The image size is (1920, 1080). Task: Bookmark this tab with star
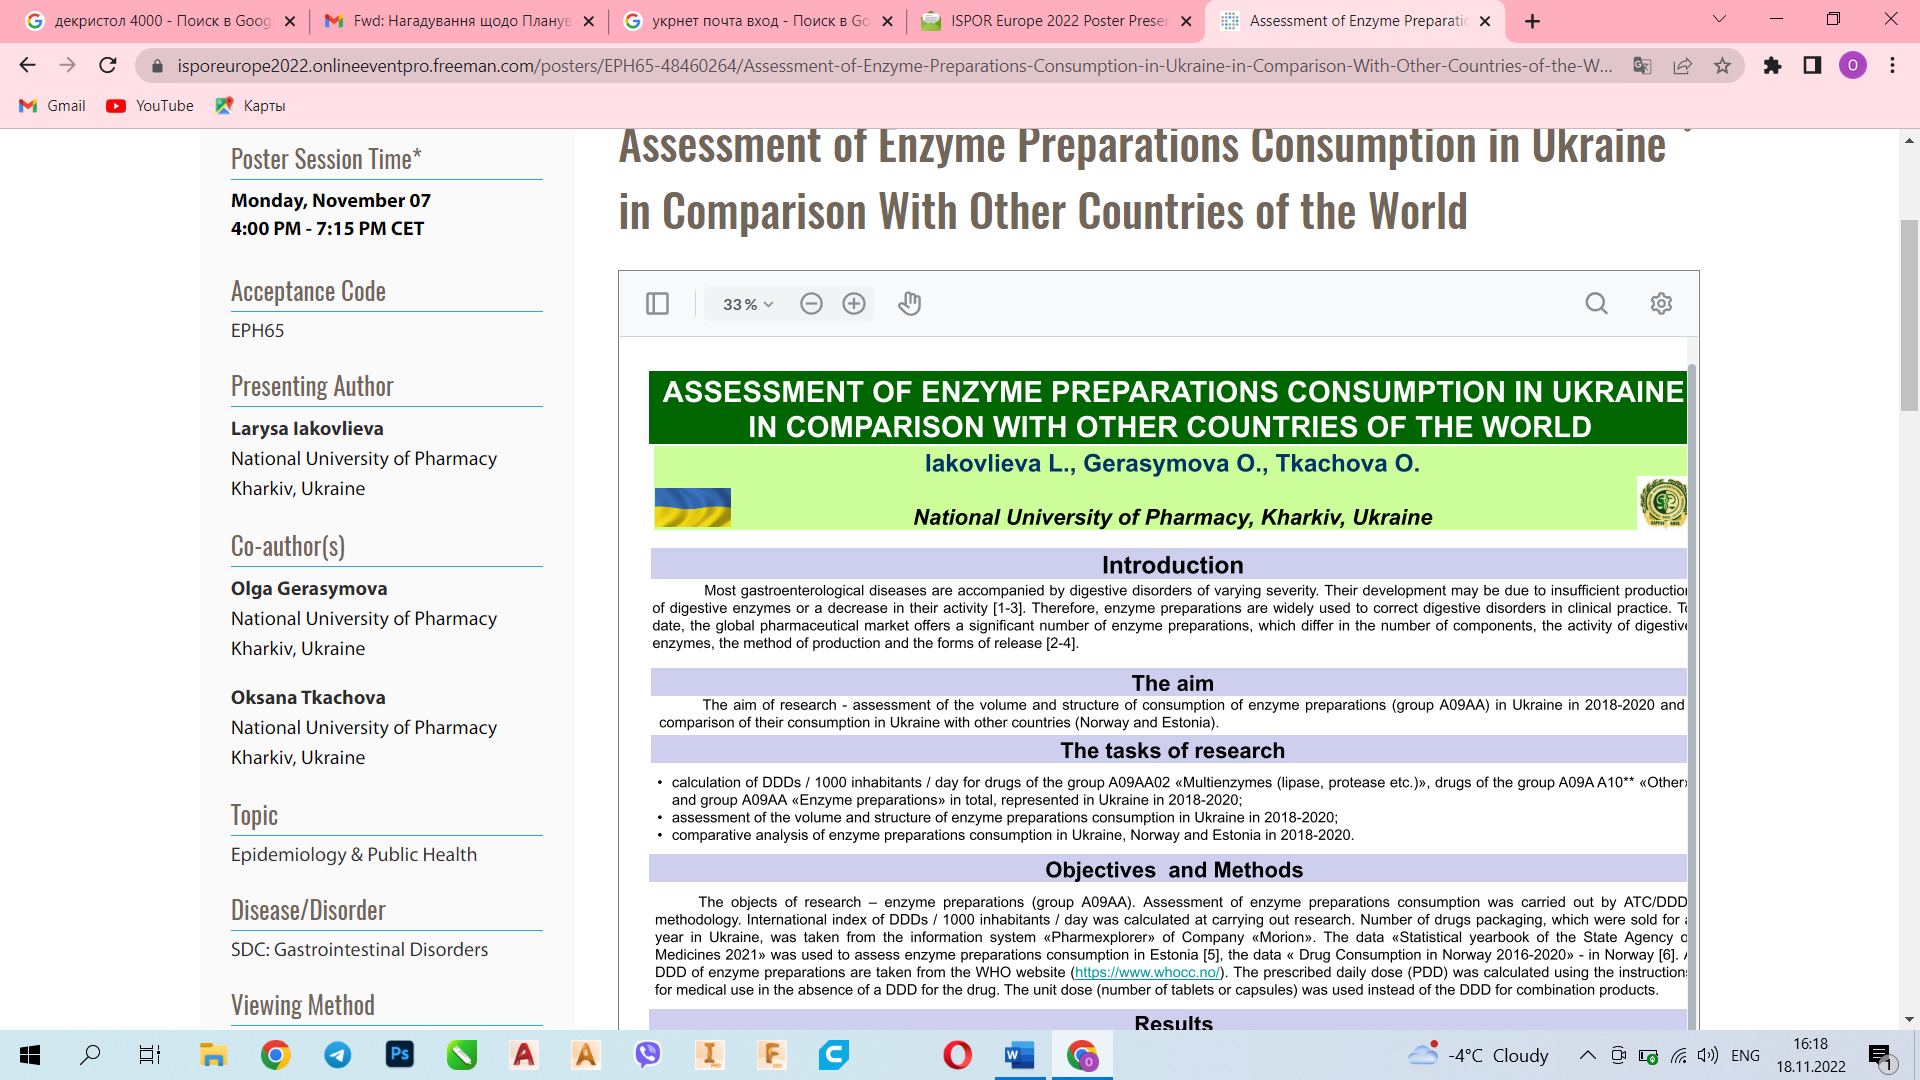click(x=1722, y=66)
